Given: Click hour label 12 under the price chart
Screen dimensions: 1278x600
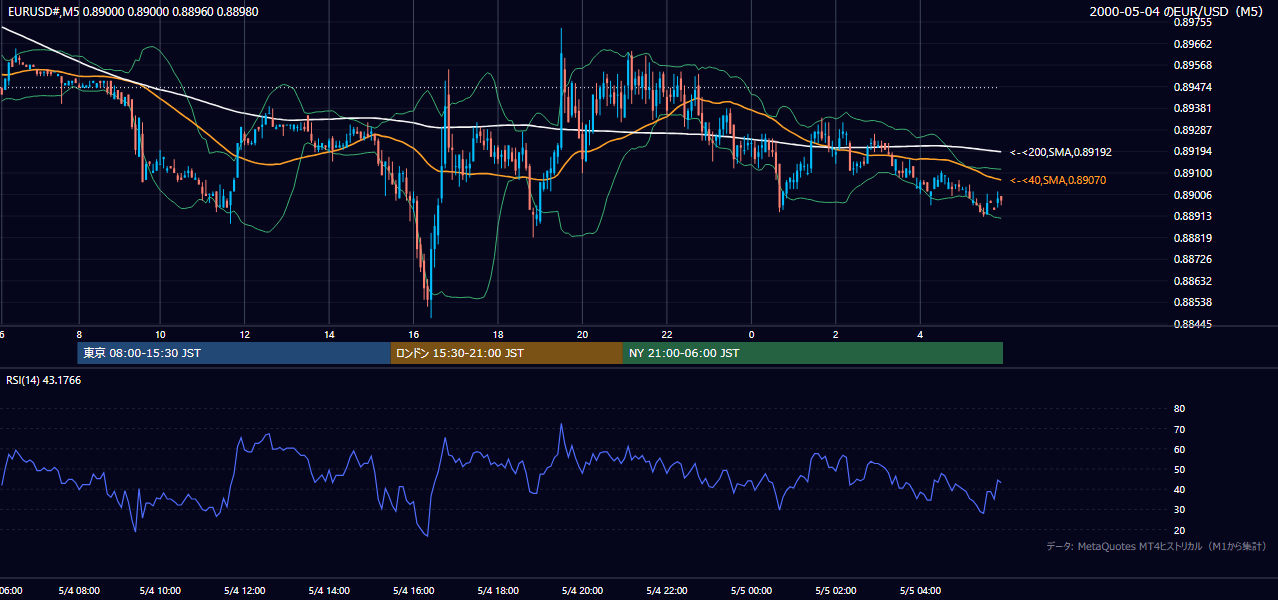Looking at the screenshot, I should click(244, 334).
